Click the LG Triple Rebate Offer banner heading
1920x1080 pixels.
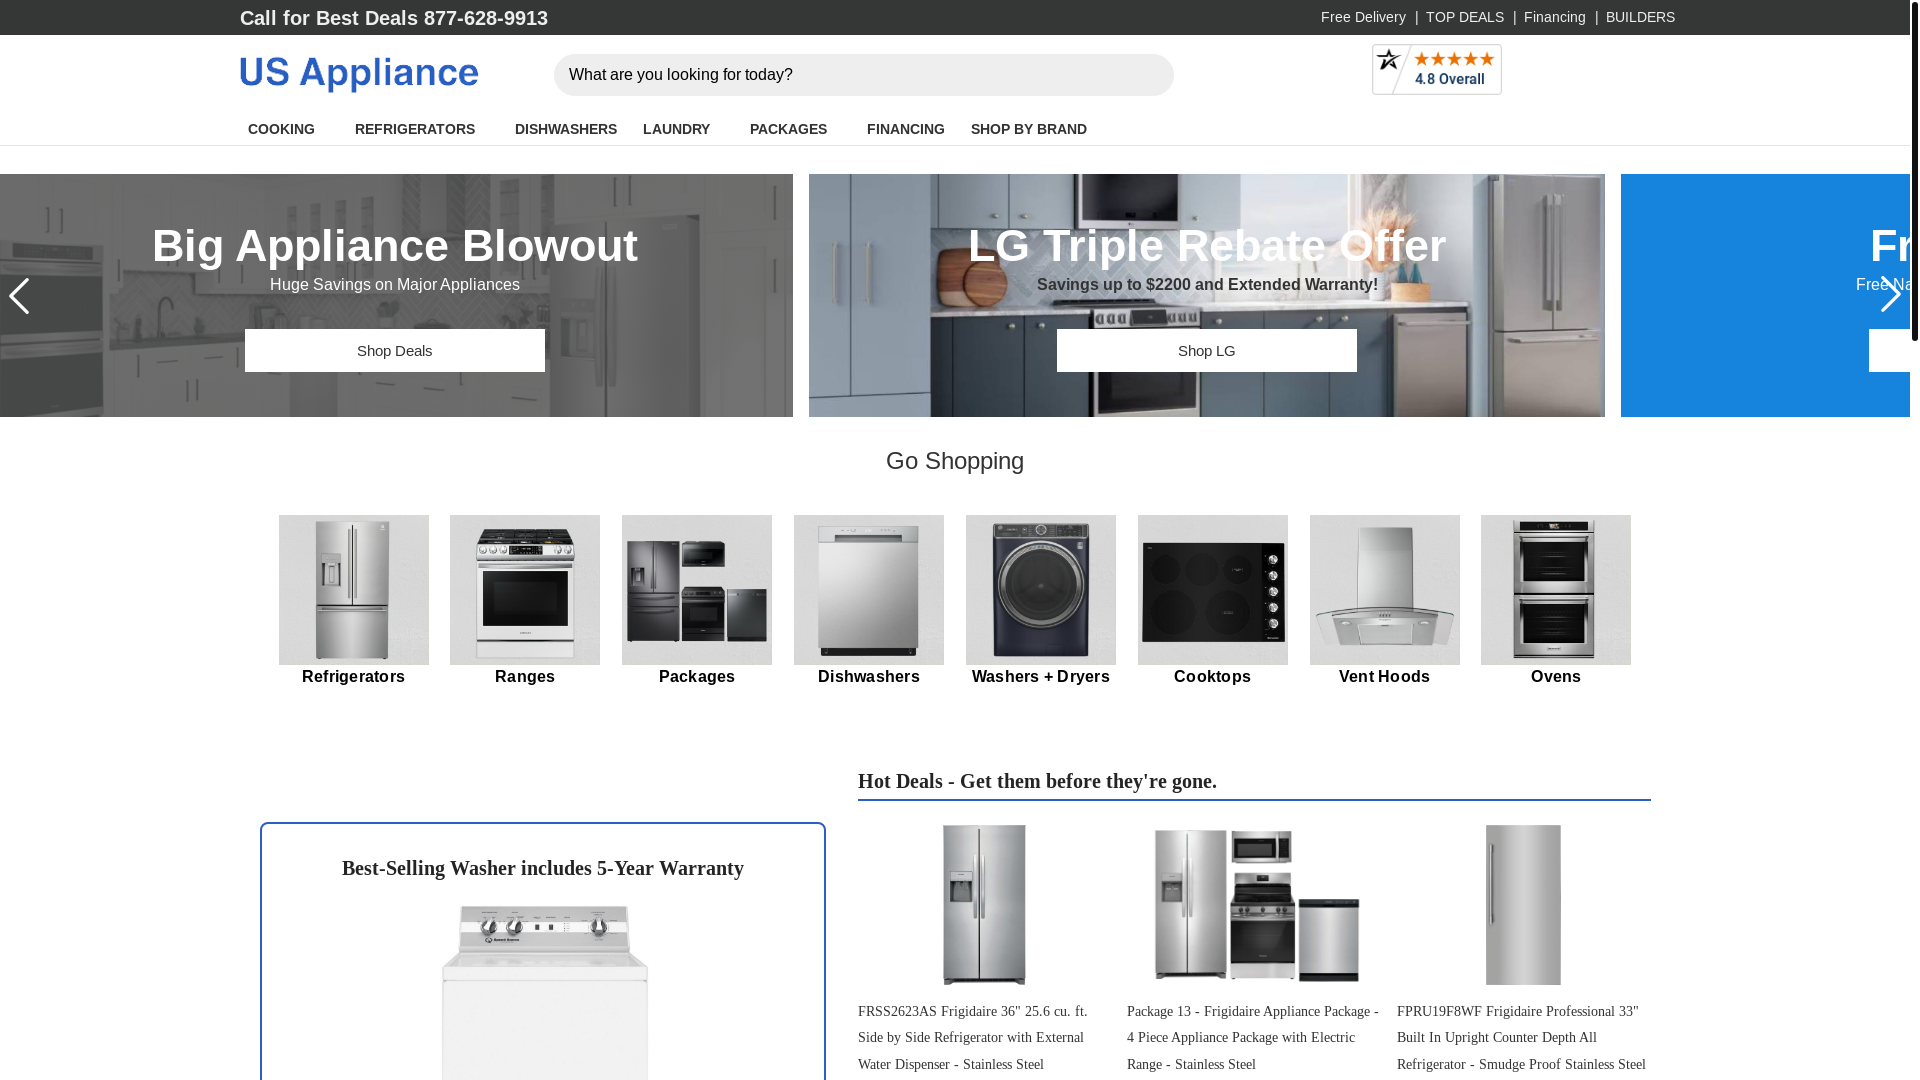(x=1207, y=246)
